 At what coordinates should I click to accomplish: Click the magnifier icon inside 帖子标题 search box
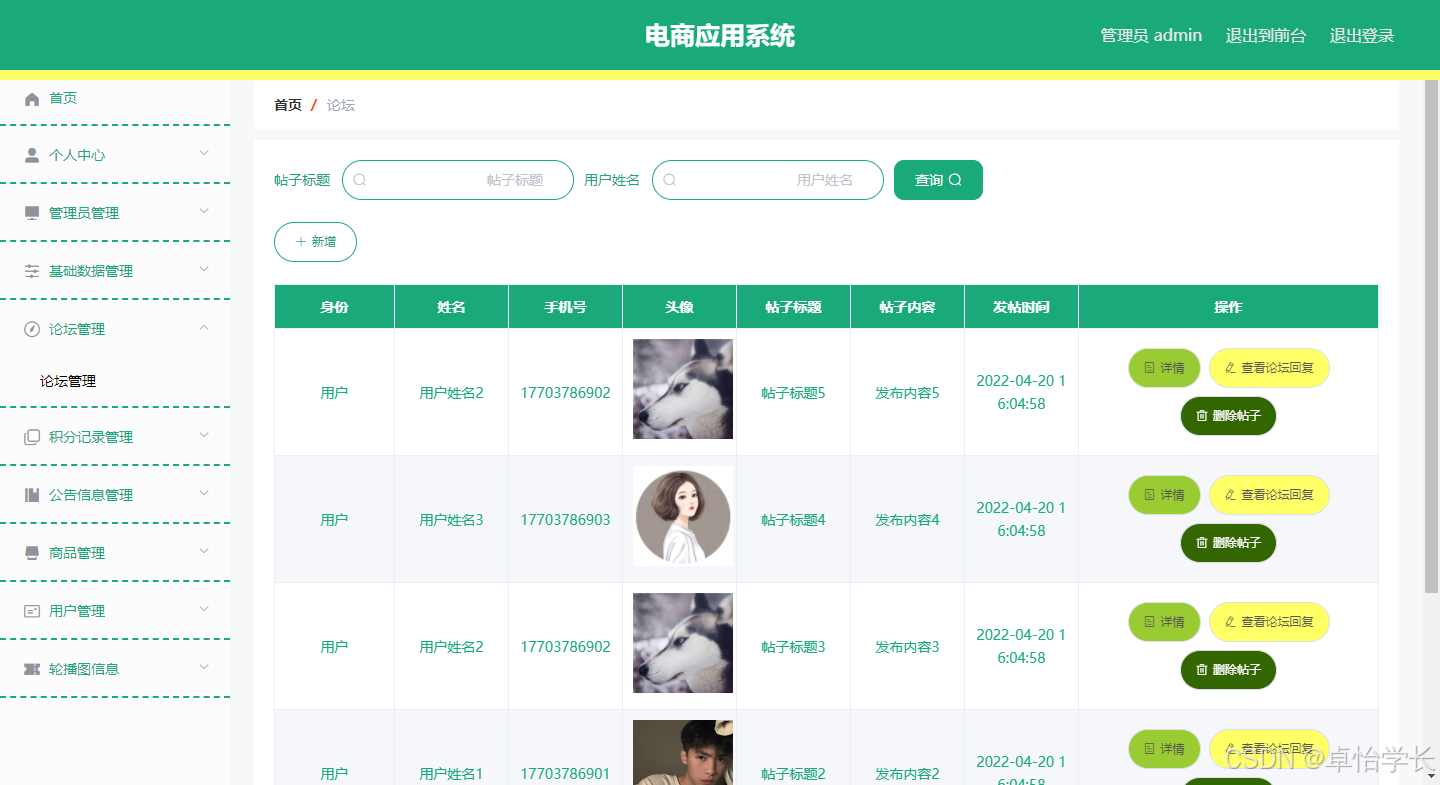[x=359, y=180]
